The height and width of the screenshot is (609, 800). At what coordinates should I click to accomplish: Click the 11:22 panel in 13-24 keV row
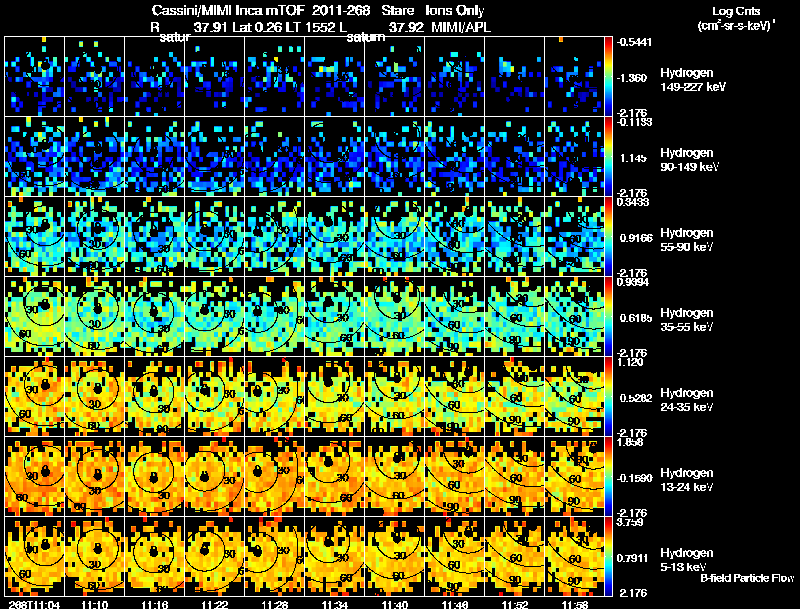pos(214,476)
